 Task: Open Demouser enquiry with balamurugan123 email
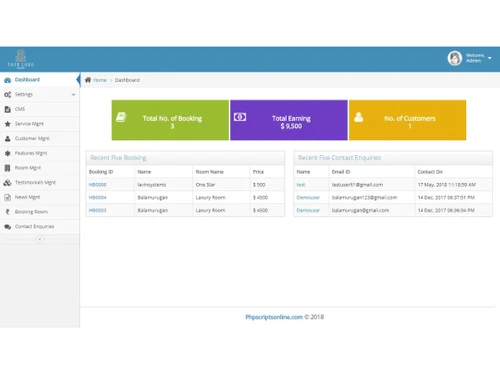coord(308,197)
